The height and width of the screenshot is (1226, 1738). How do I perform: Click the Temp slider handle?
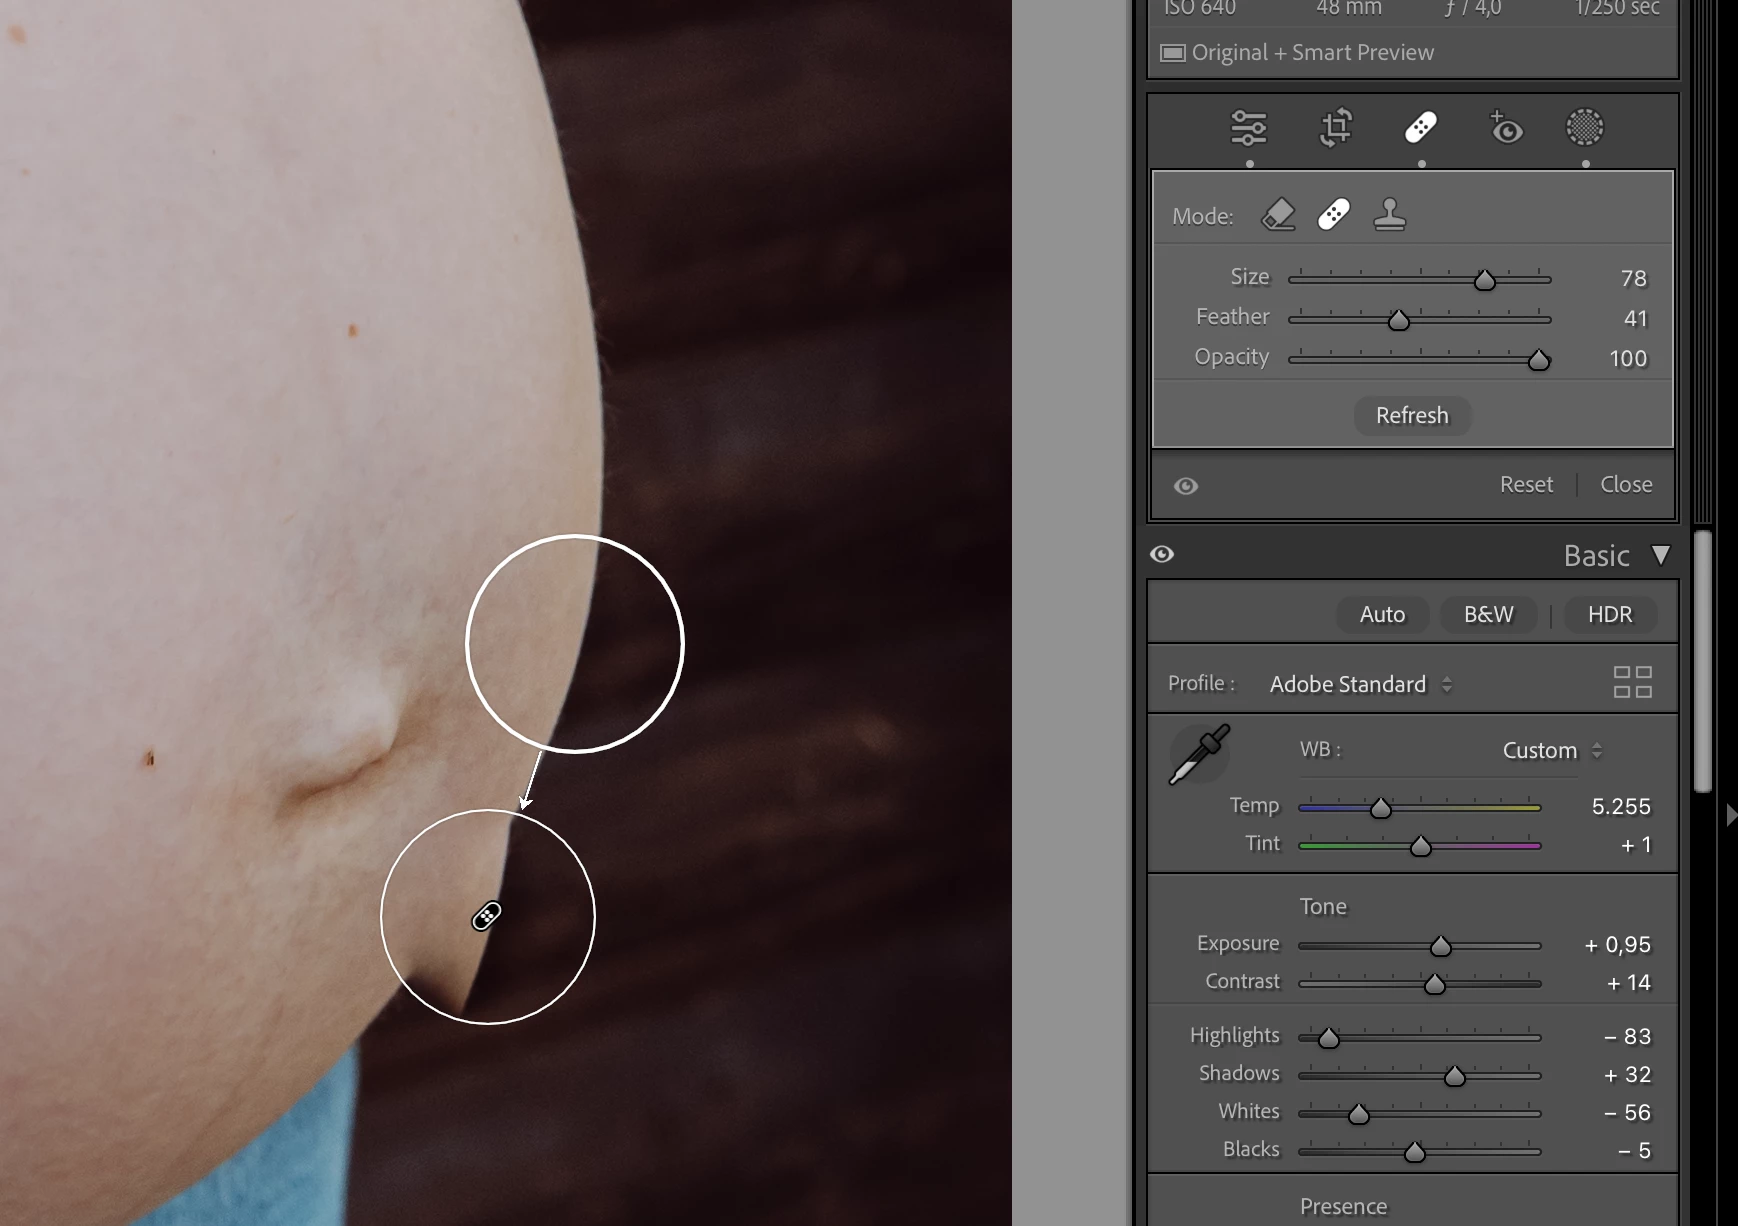(1381, 809)
